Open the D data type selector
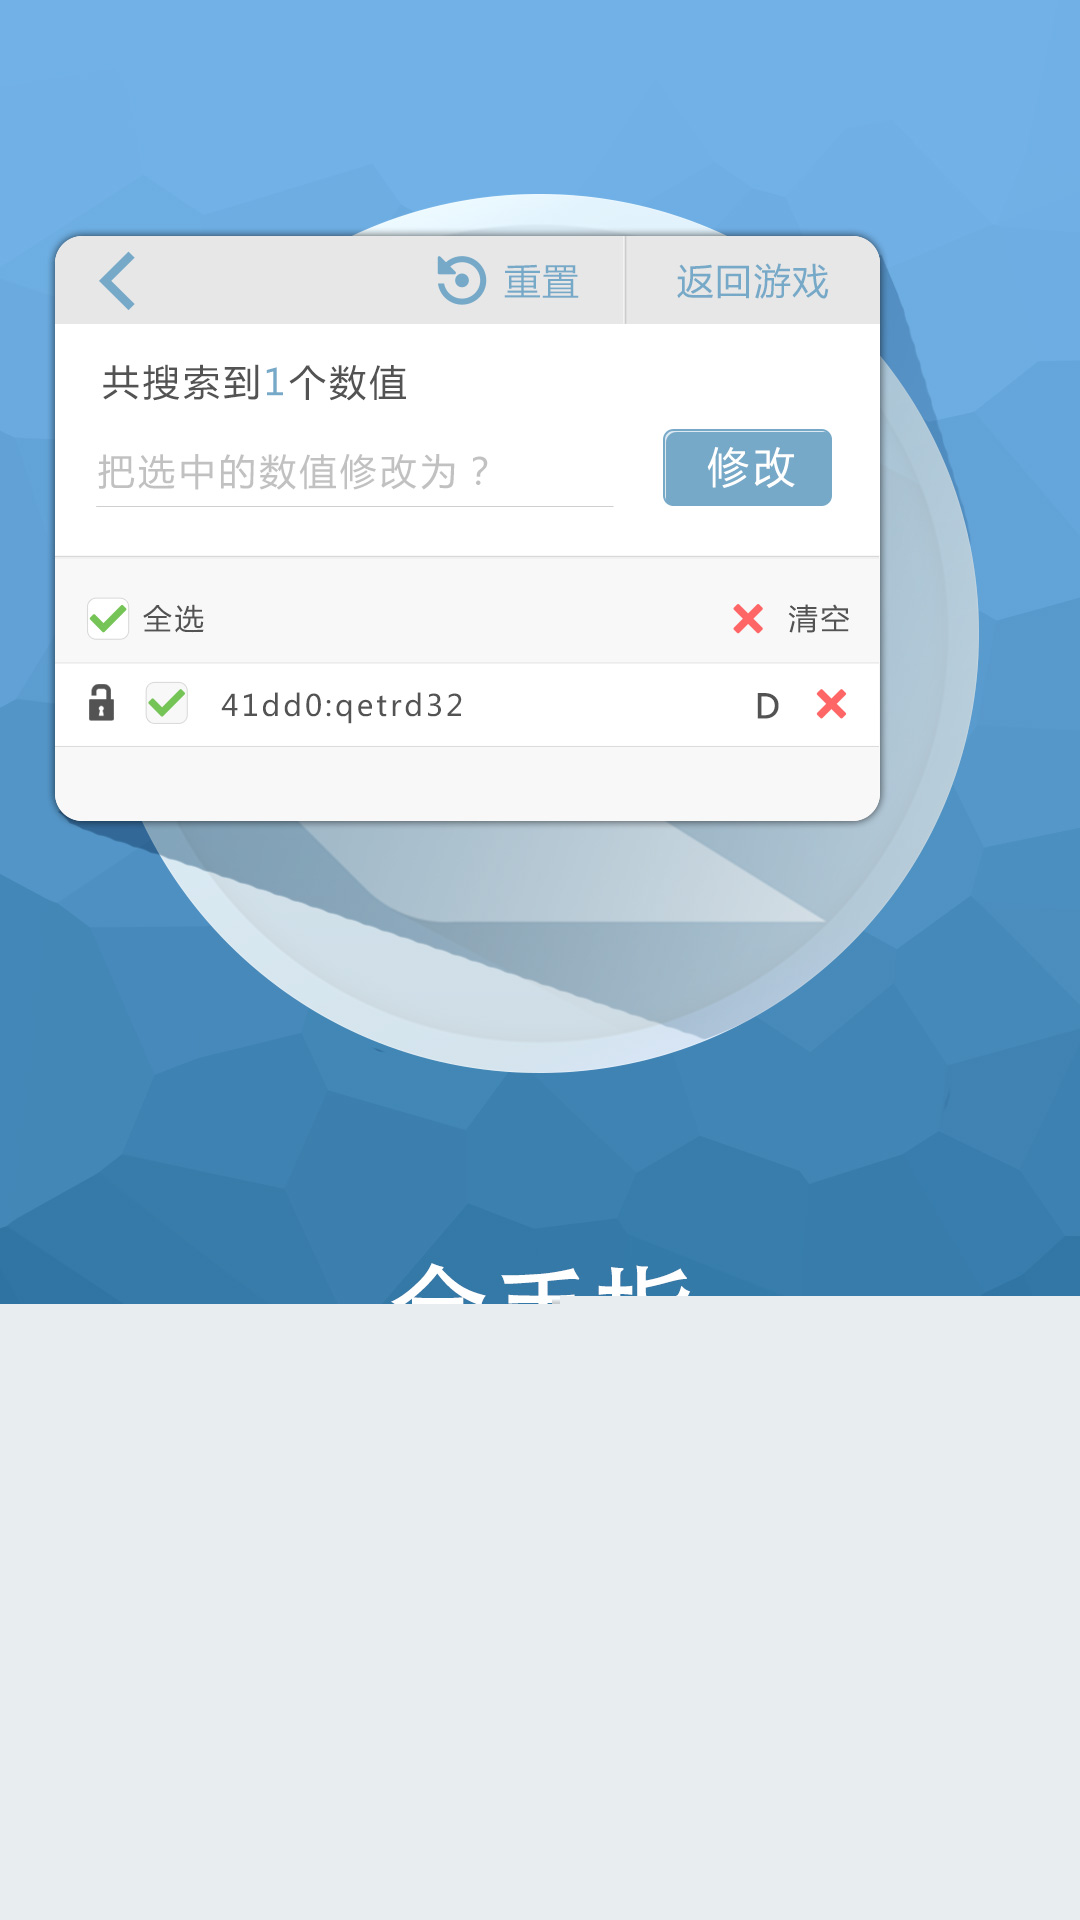Viewport: 1080px width, 1920px height. coord(767,707)
